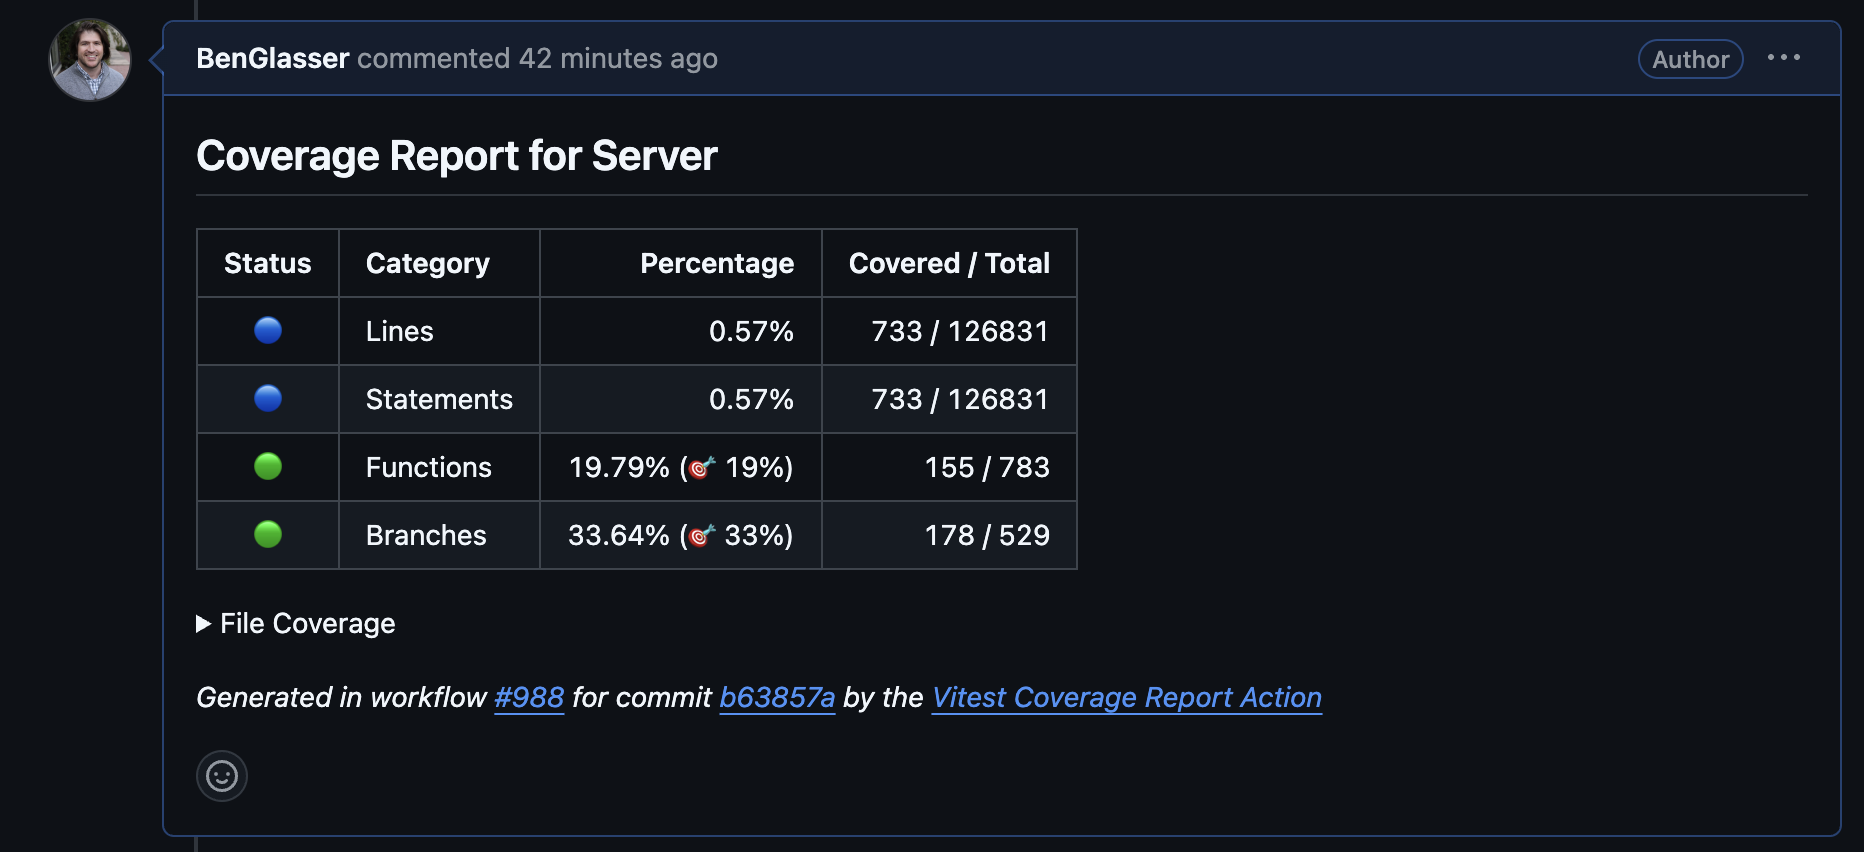Click the "42 minutes ago" timestamp
Image resolution: width=1864 pixels, height=852 pixels.
coord(618,59)
